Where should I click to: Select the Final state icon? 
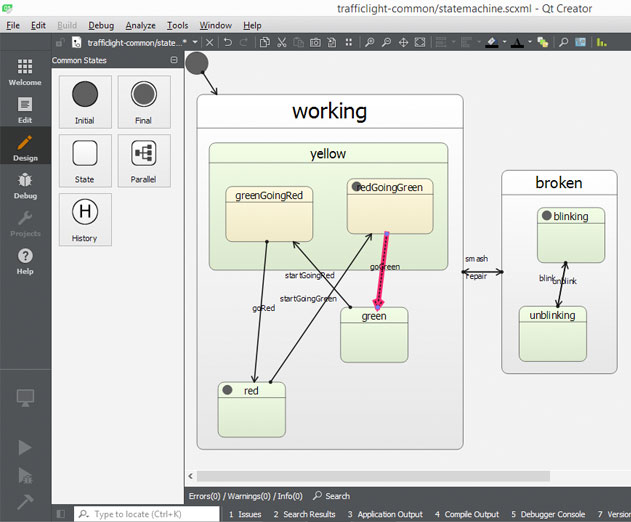tap(144, 94)
